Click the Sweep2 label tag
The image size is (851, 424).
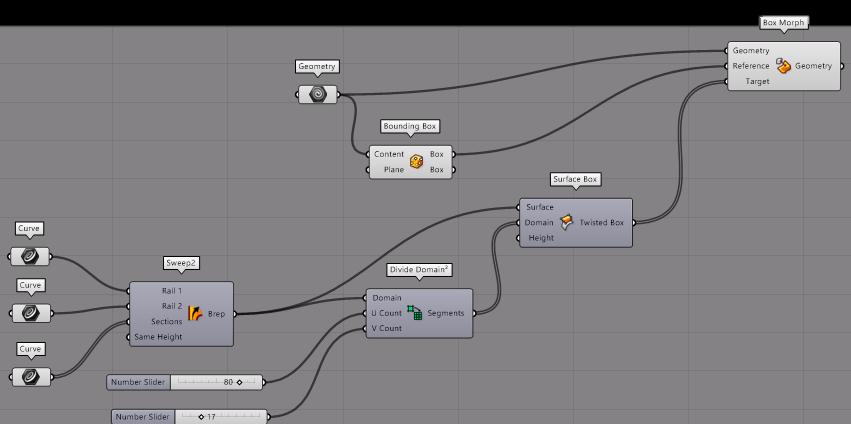tap(181, 263)
